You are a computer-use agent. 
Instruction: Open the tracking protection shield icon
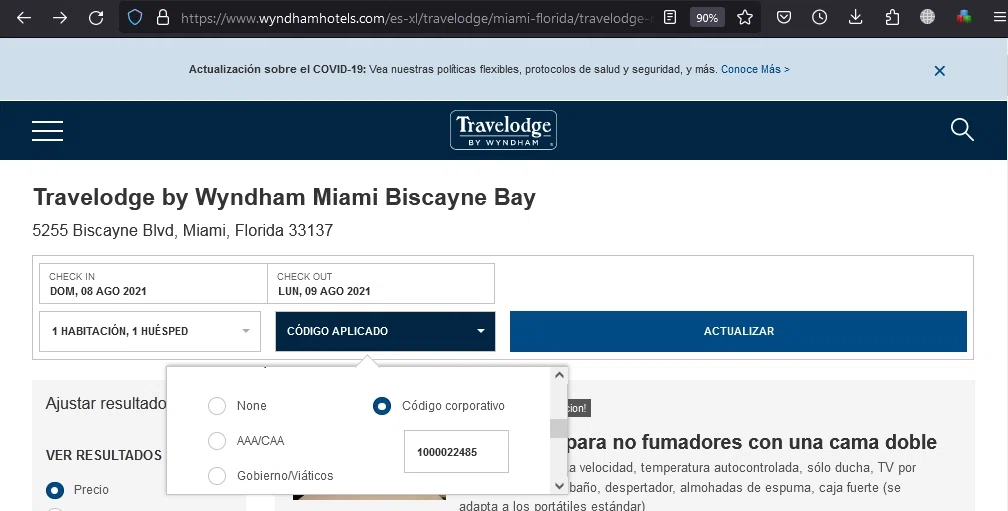tap(134, 17)
